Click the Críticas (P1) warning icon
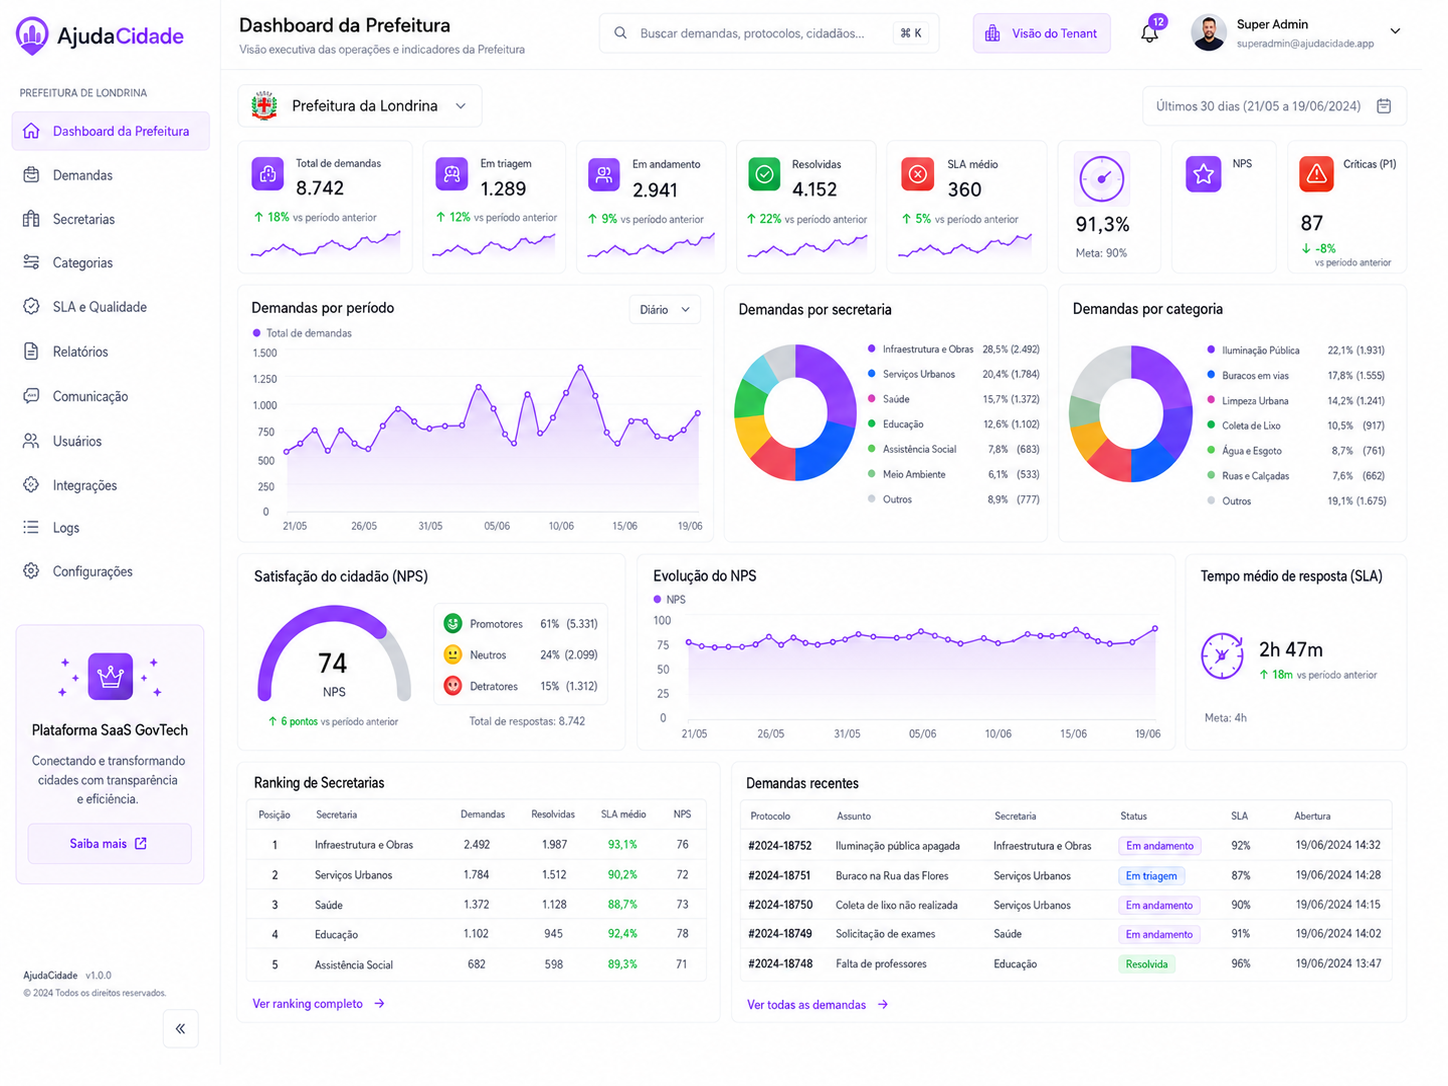This screenshot has height=1086, width=1448. tap(1316, 174)
